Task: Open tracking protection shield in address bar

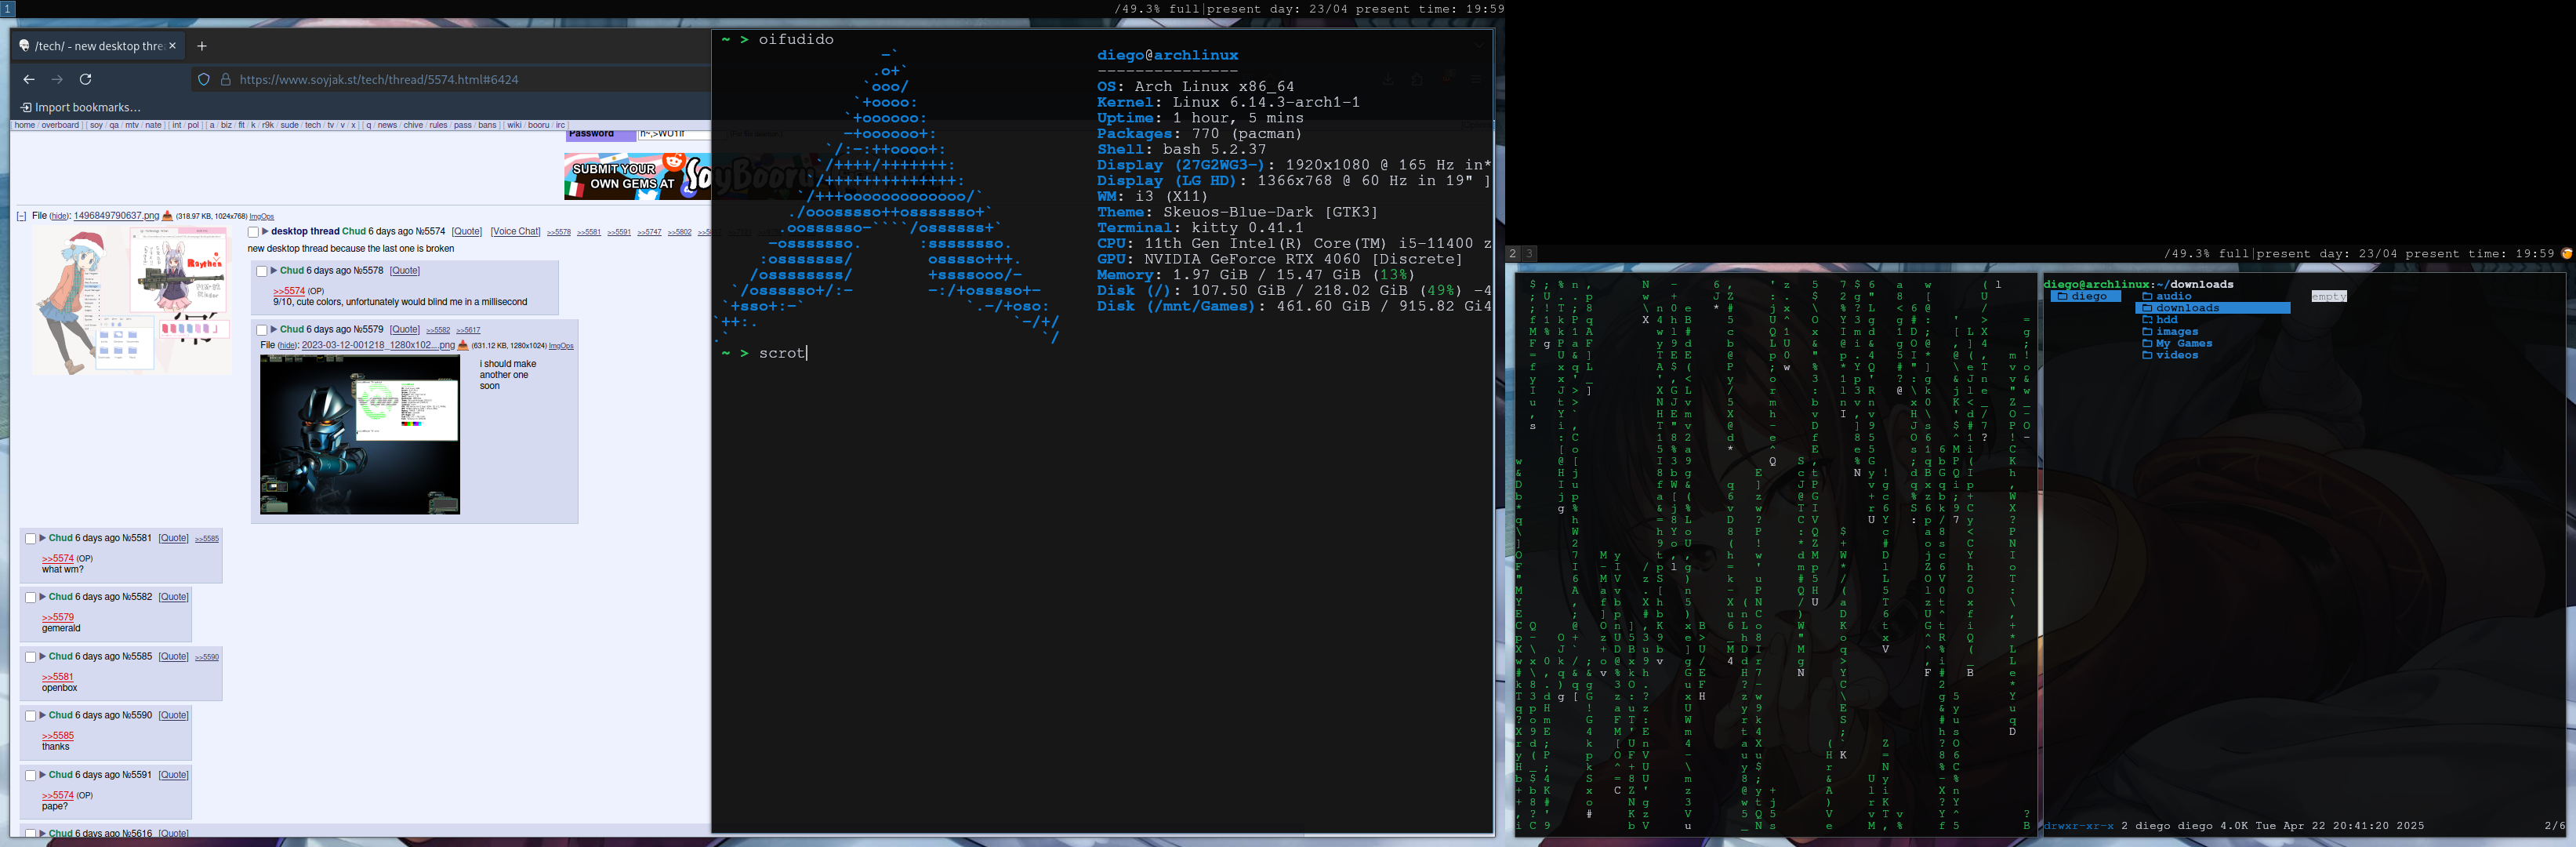Action: (x=204, y=79)
